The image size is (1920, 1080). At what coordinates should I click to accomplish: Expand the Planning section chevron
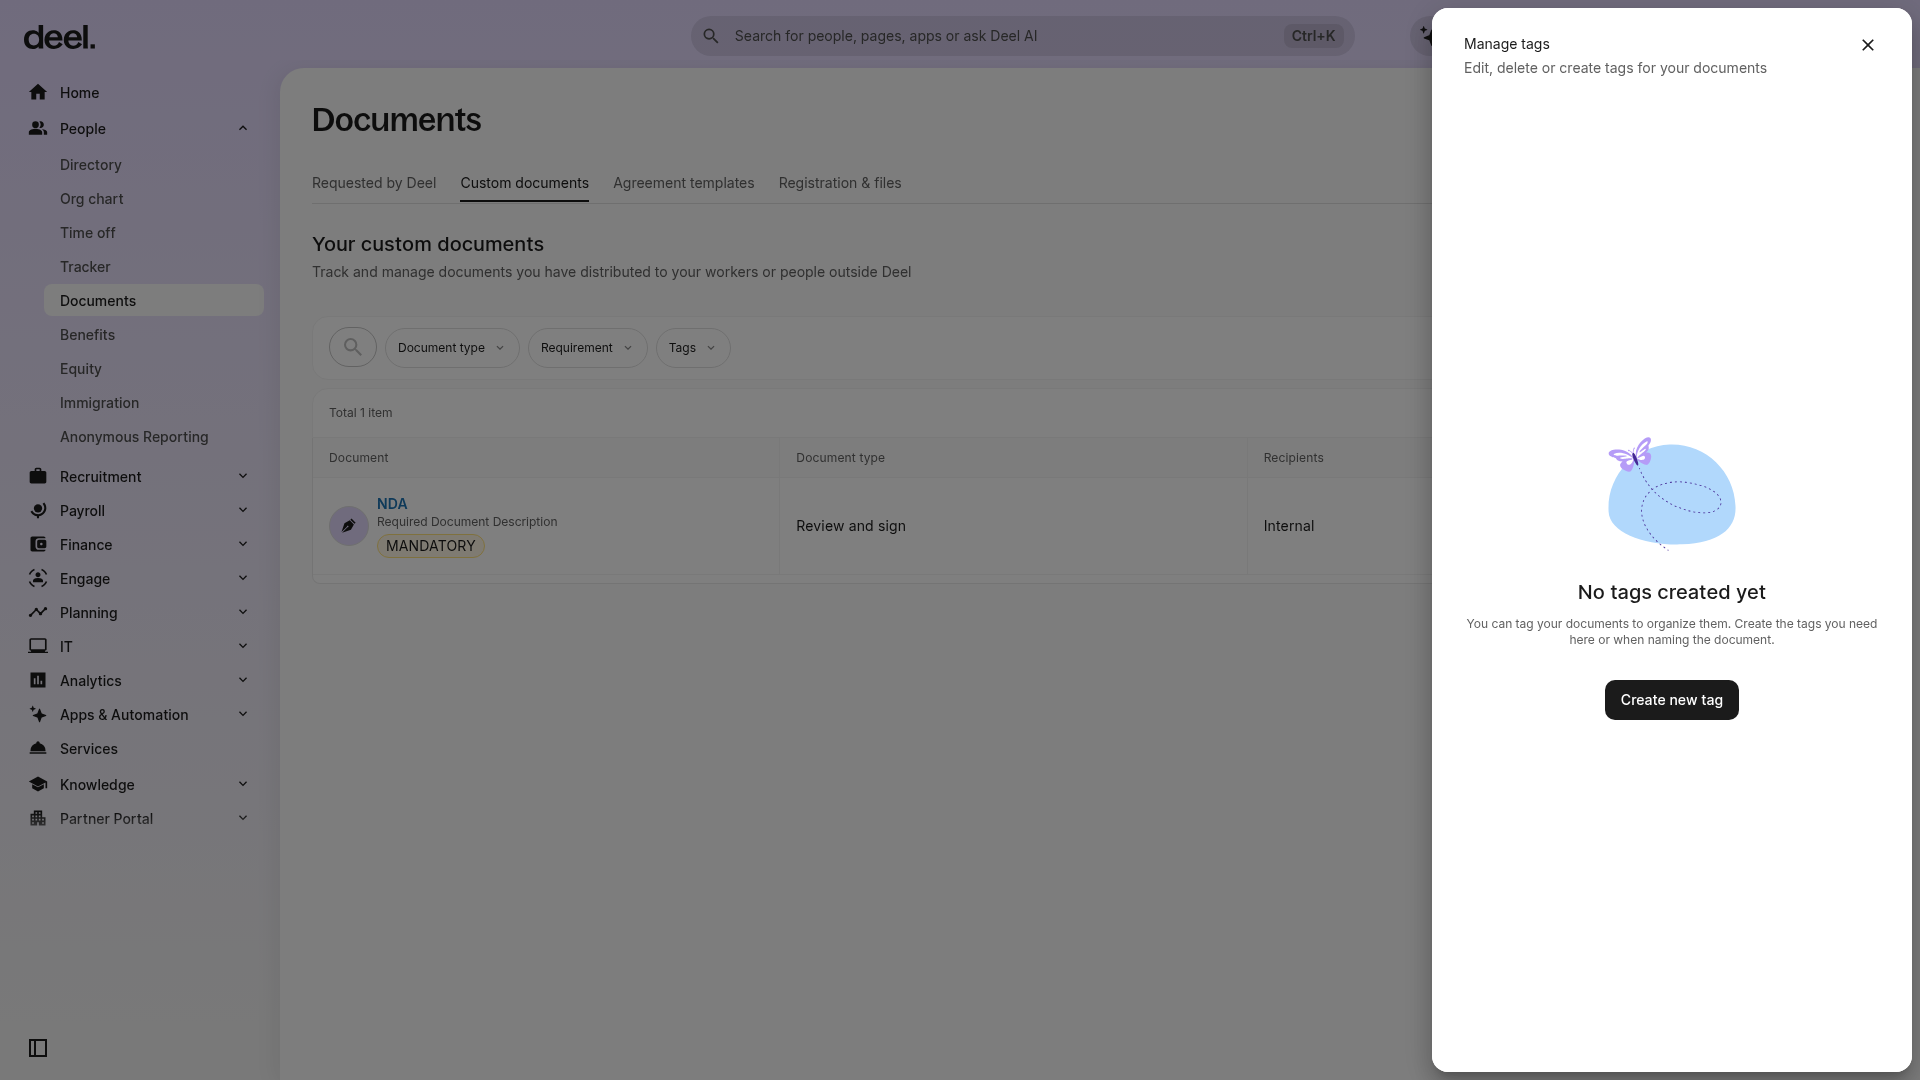tap(243, 612)
